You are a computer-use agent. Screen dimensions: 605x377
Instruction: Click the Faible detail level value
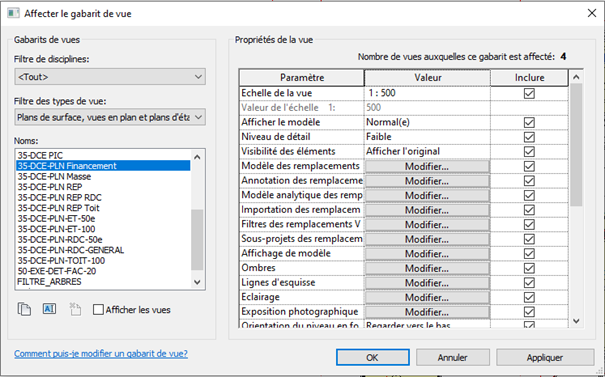(427, 137)
